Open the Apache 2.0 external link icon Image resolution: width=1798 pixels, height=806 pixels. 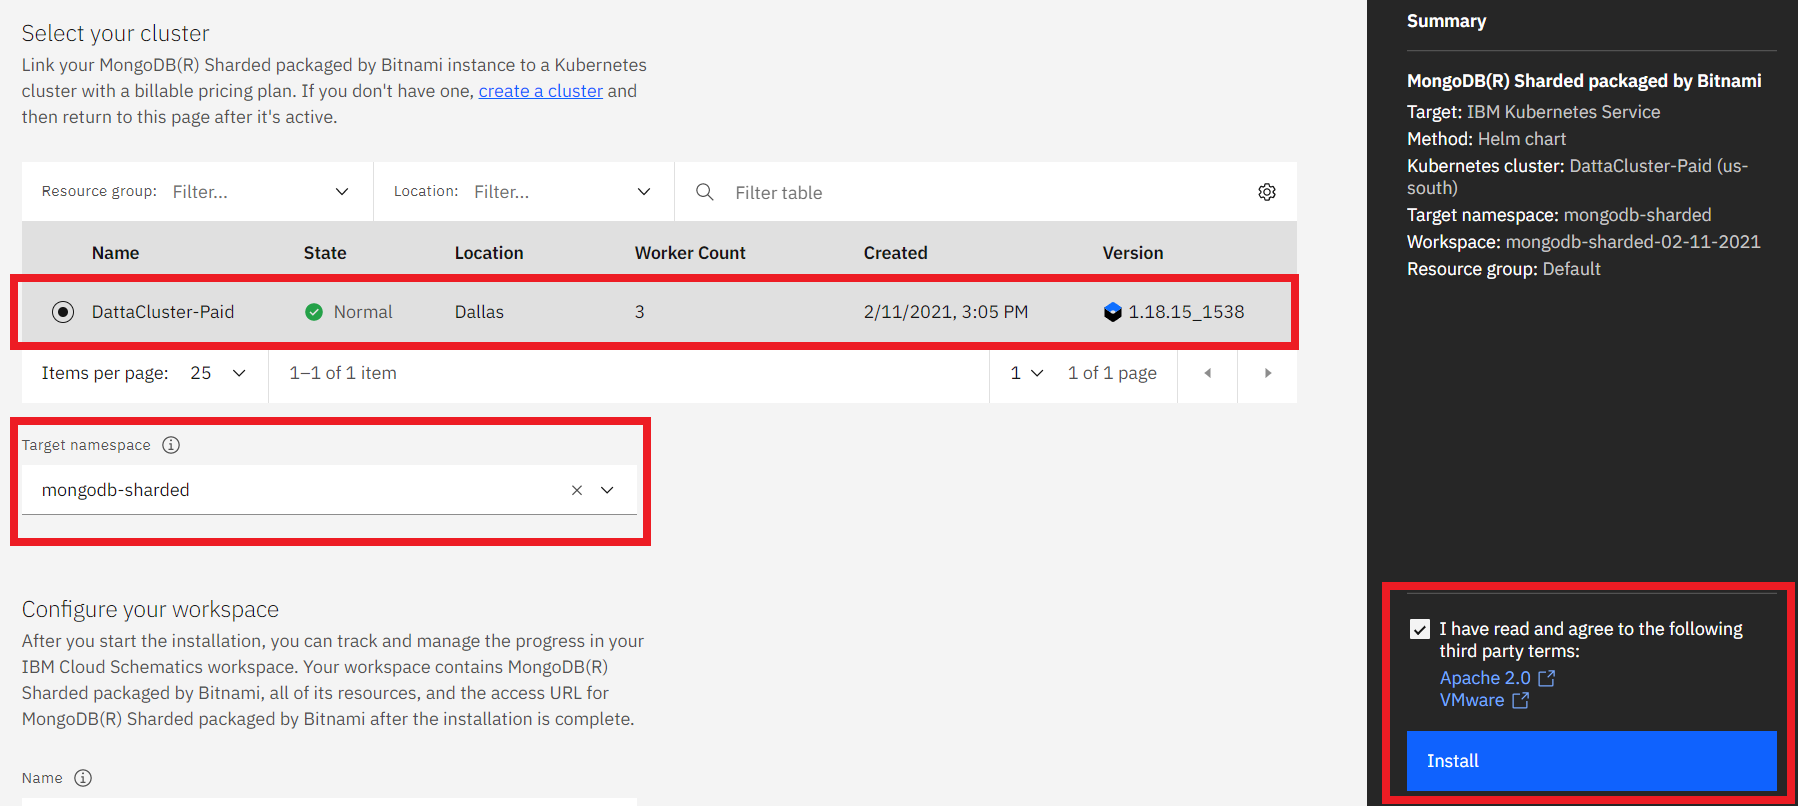click(x=1547, y=678)
